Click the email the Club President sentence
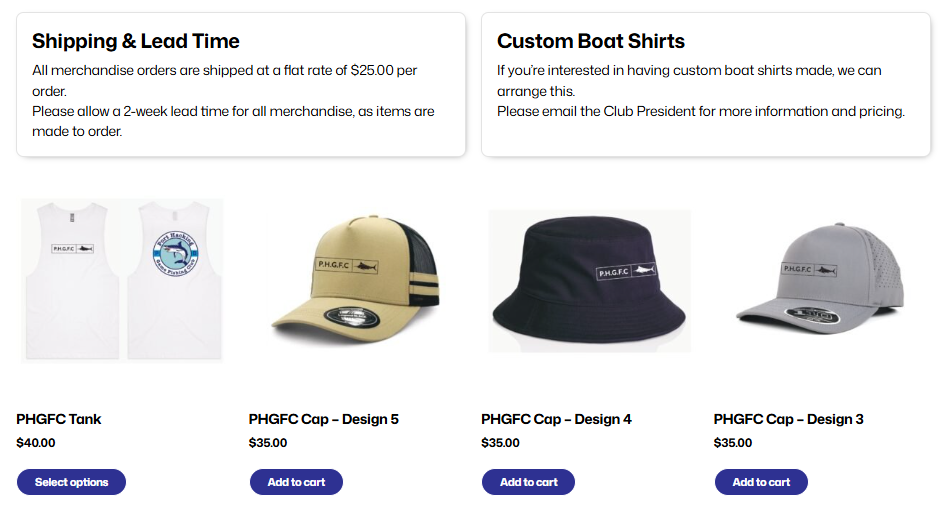 pos(700,111)
